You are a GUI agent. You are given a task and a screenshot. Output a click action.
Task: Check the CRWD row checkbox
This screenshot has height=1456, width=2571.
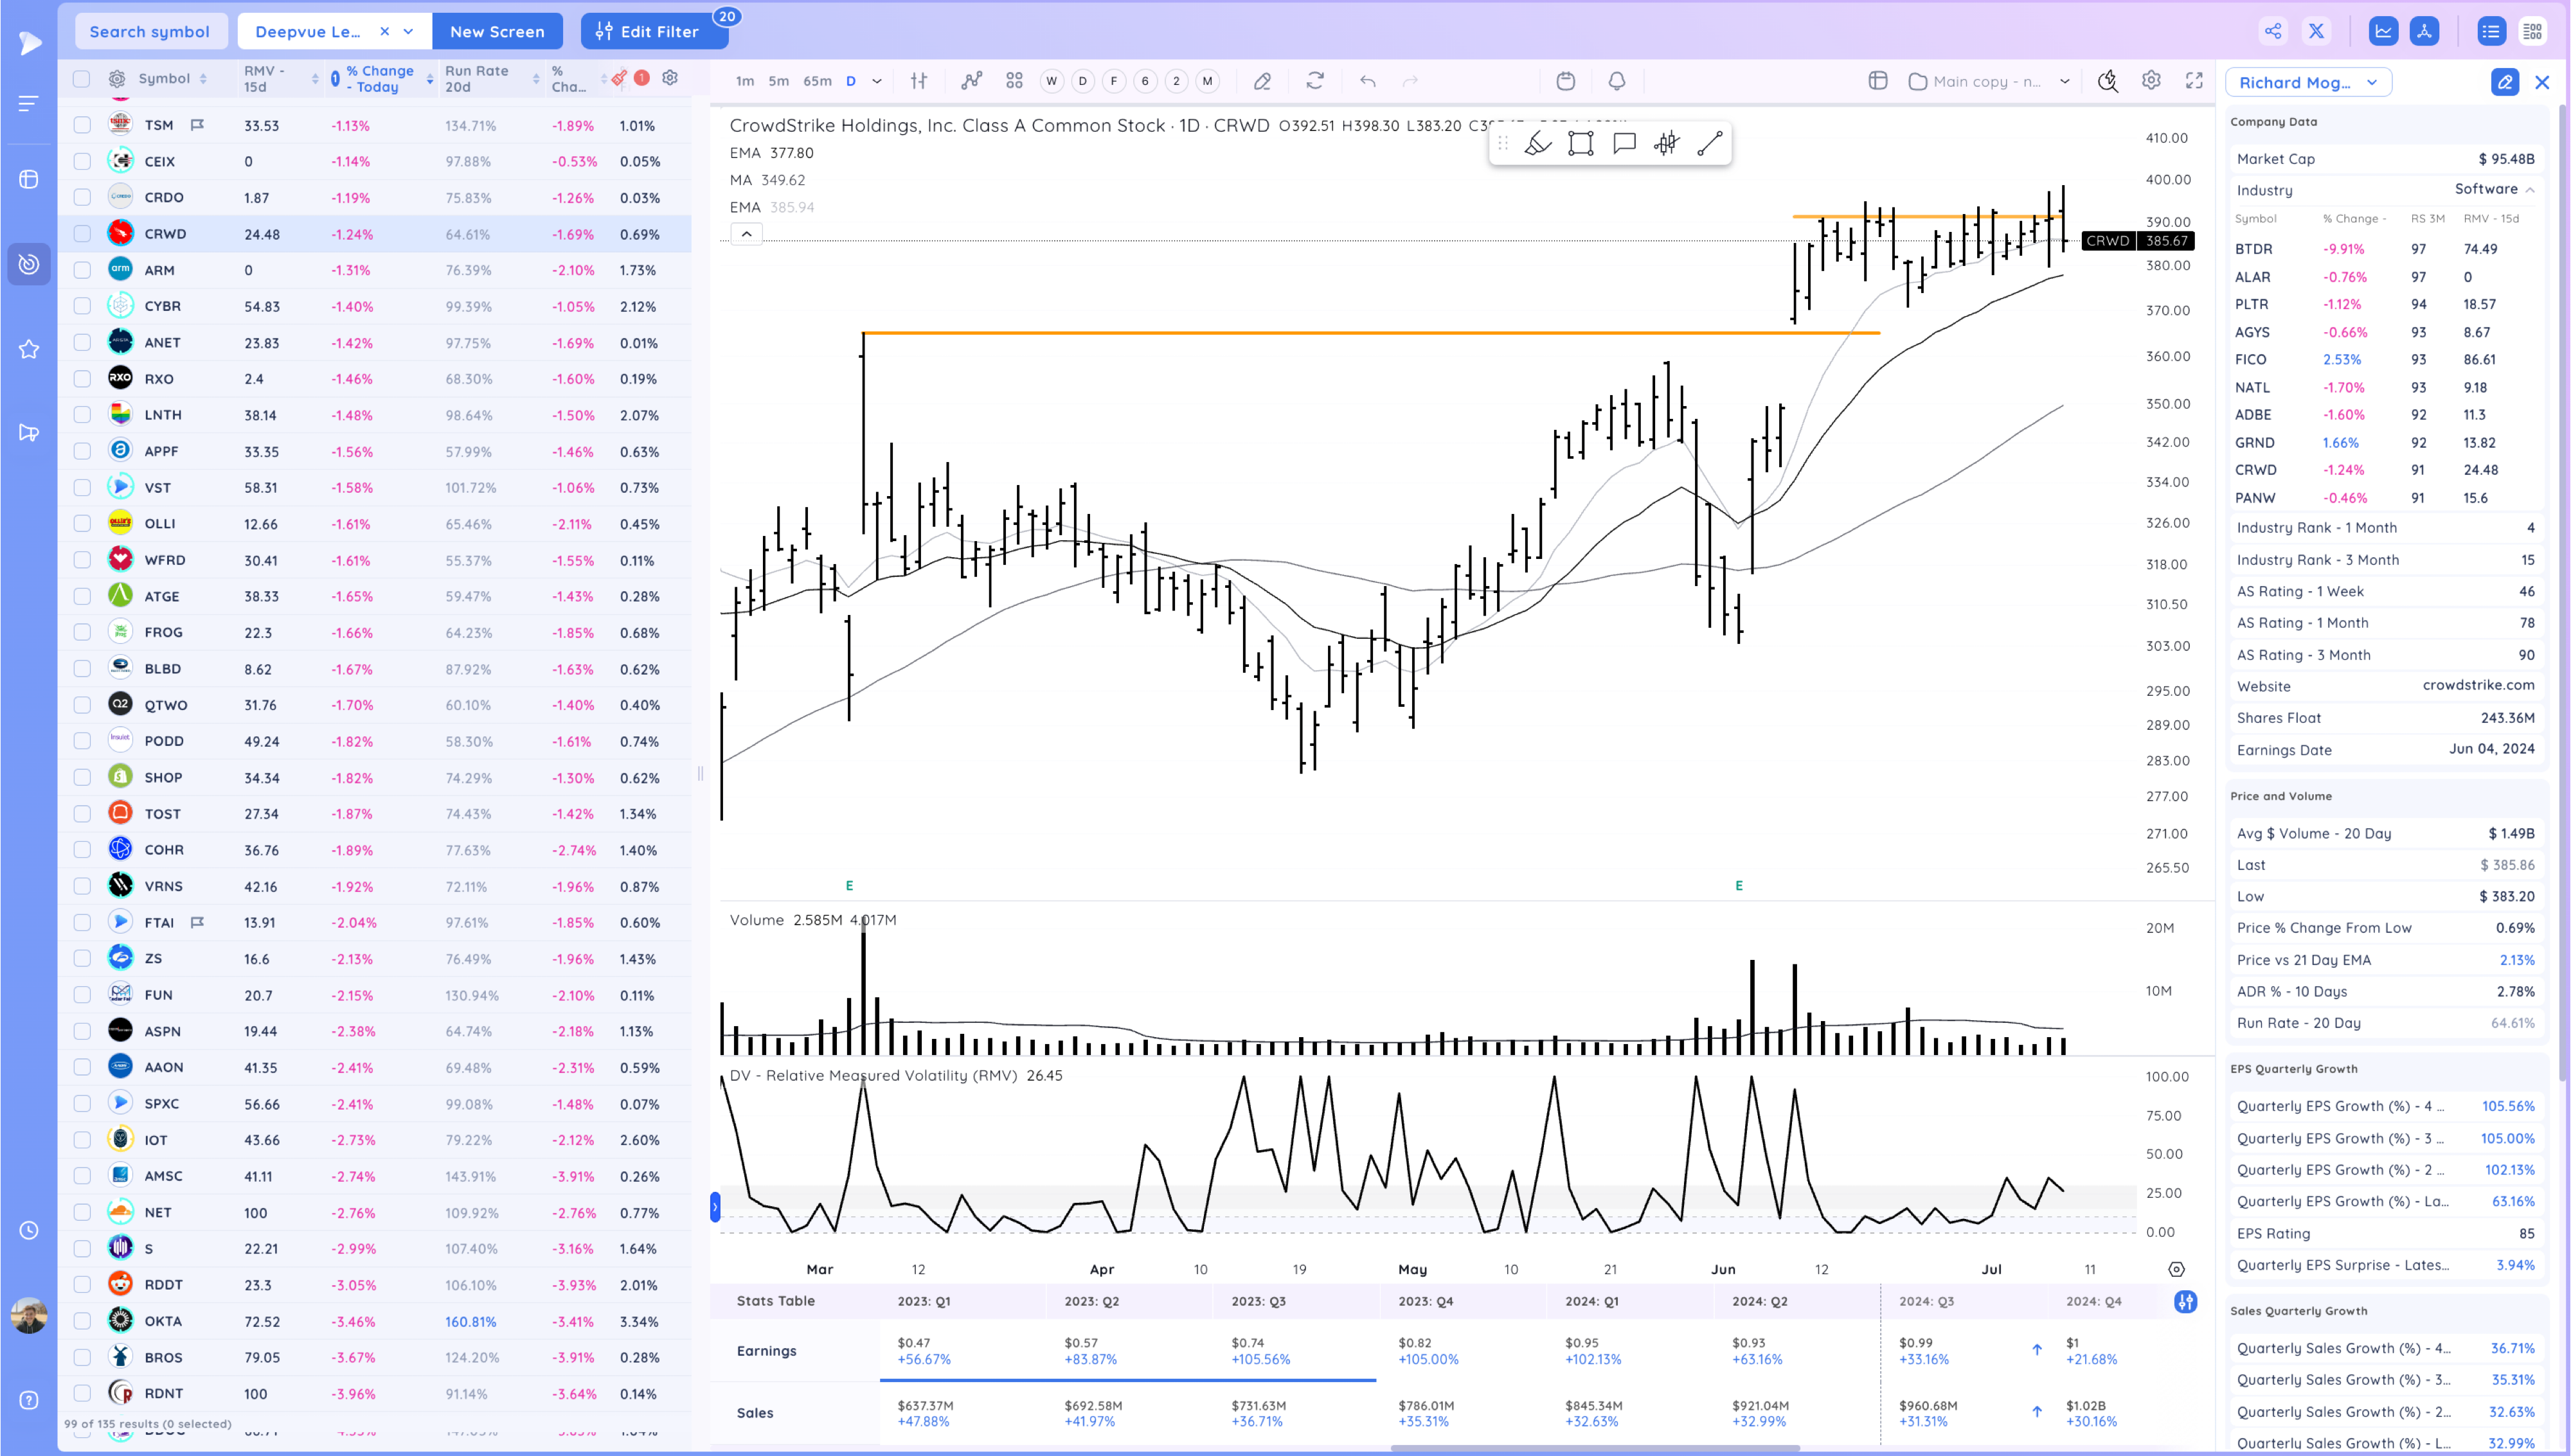coord(82,234)
